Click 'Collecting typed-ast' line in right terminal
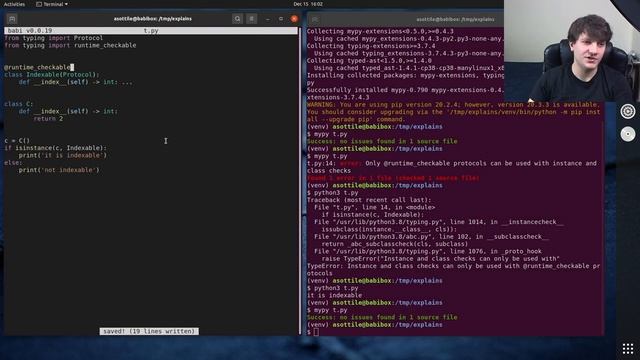Viewport: 640px width, 360px height. 369,61
